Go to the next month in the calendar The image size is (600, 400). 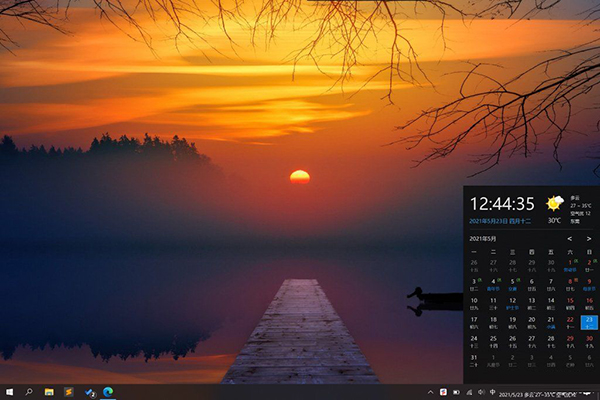click(589, 239)
